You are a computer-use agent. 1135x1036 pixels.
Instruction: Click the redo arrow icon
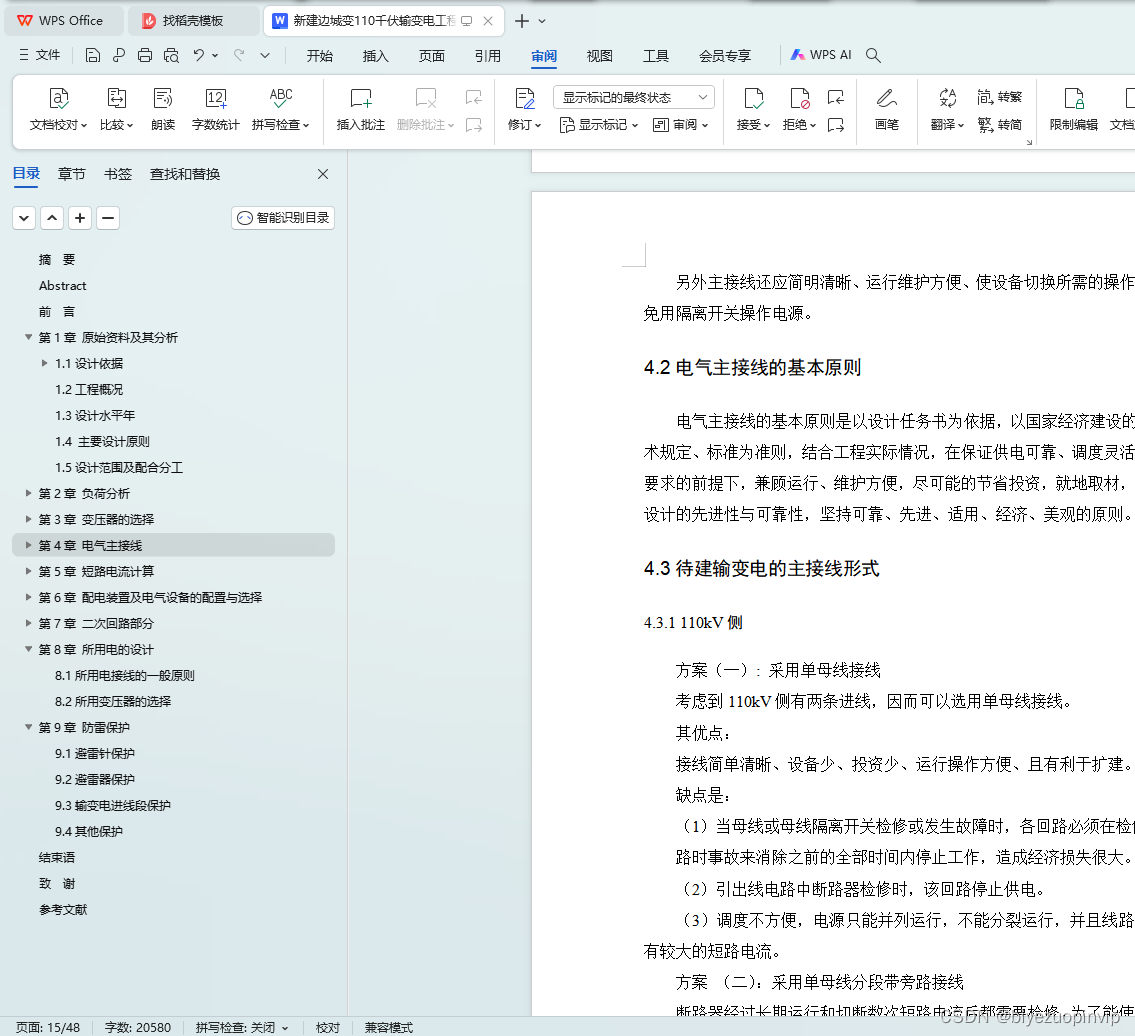click(x=239, y=55)
